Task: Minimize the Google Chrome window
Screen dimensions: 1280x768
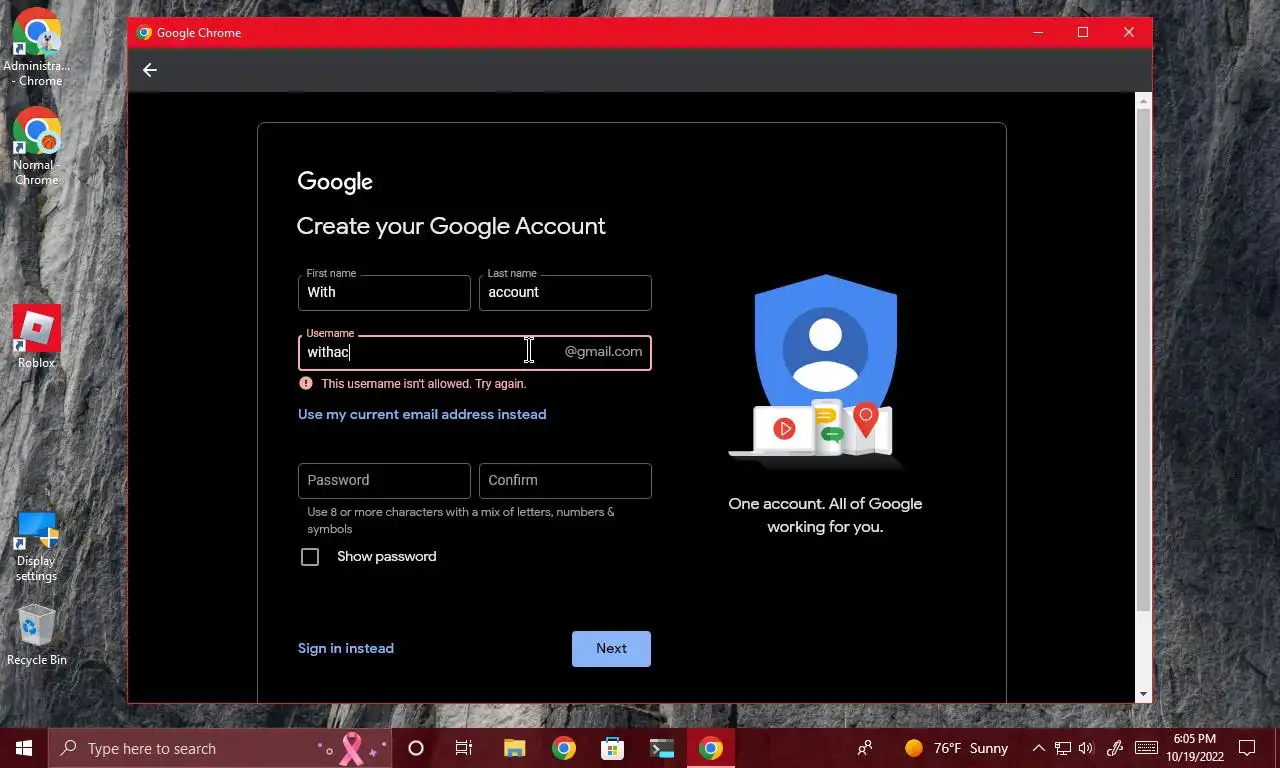Action: click(x=1037, y=32)
